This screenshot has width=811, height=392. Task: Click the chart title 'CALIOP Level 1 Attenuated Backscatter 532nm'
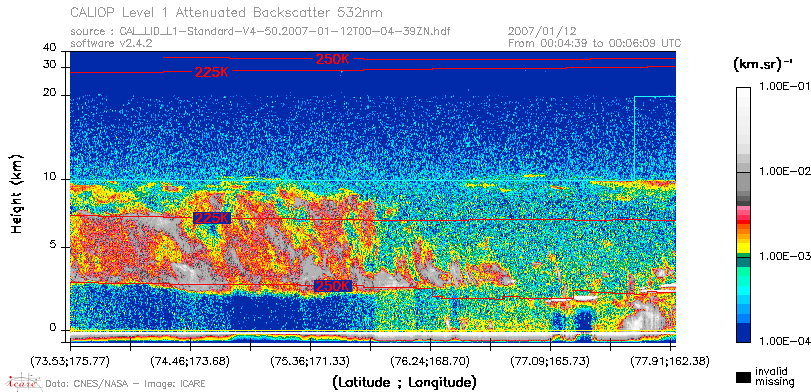227,12
